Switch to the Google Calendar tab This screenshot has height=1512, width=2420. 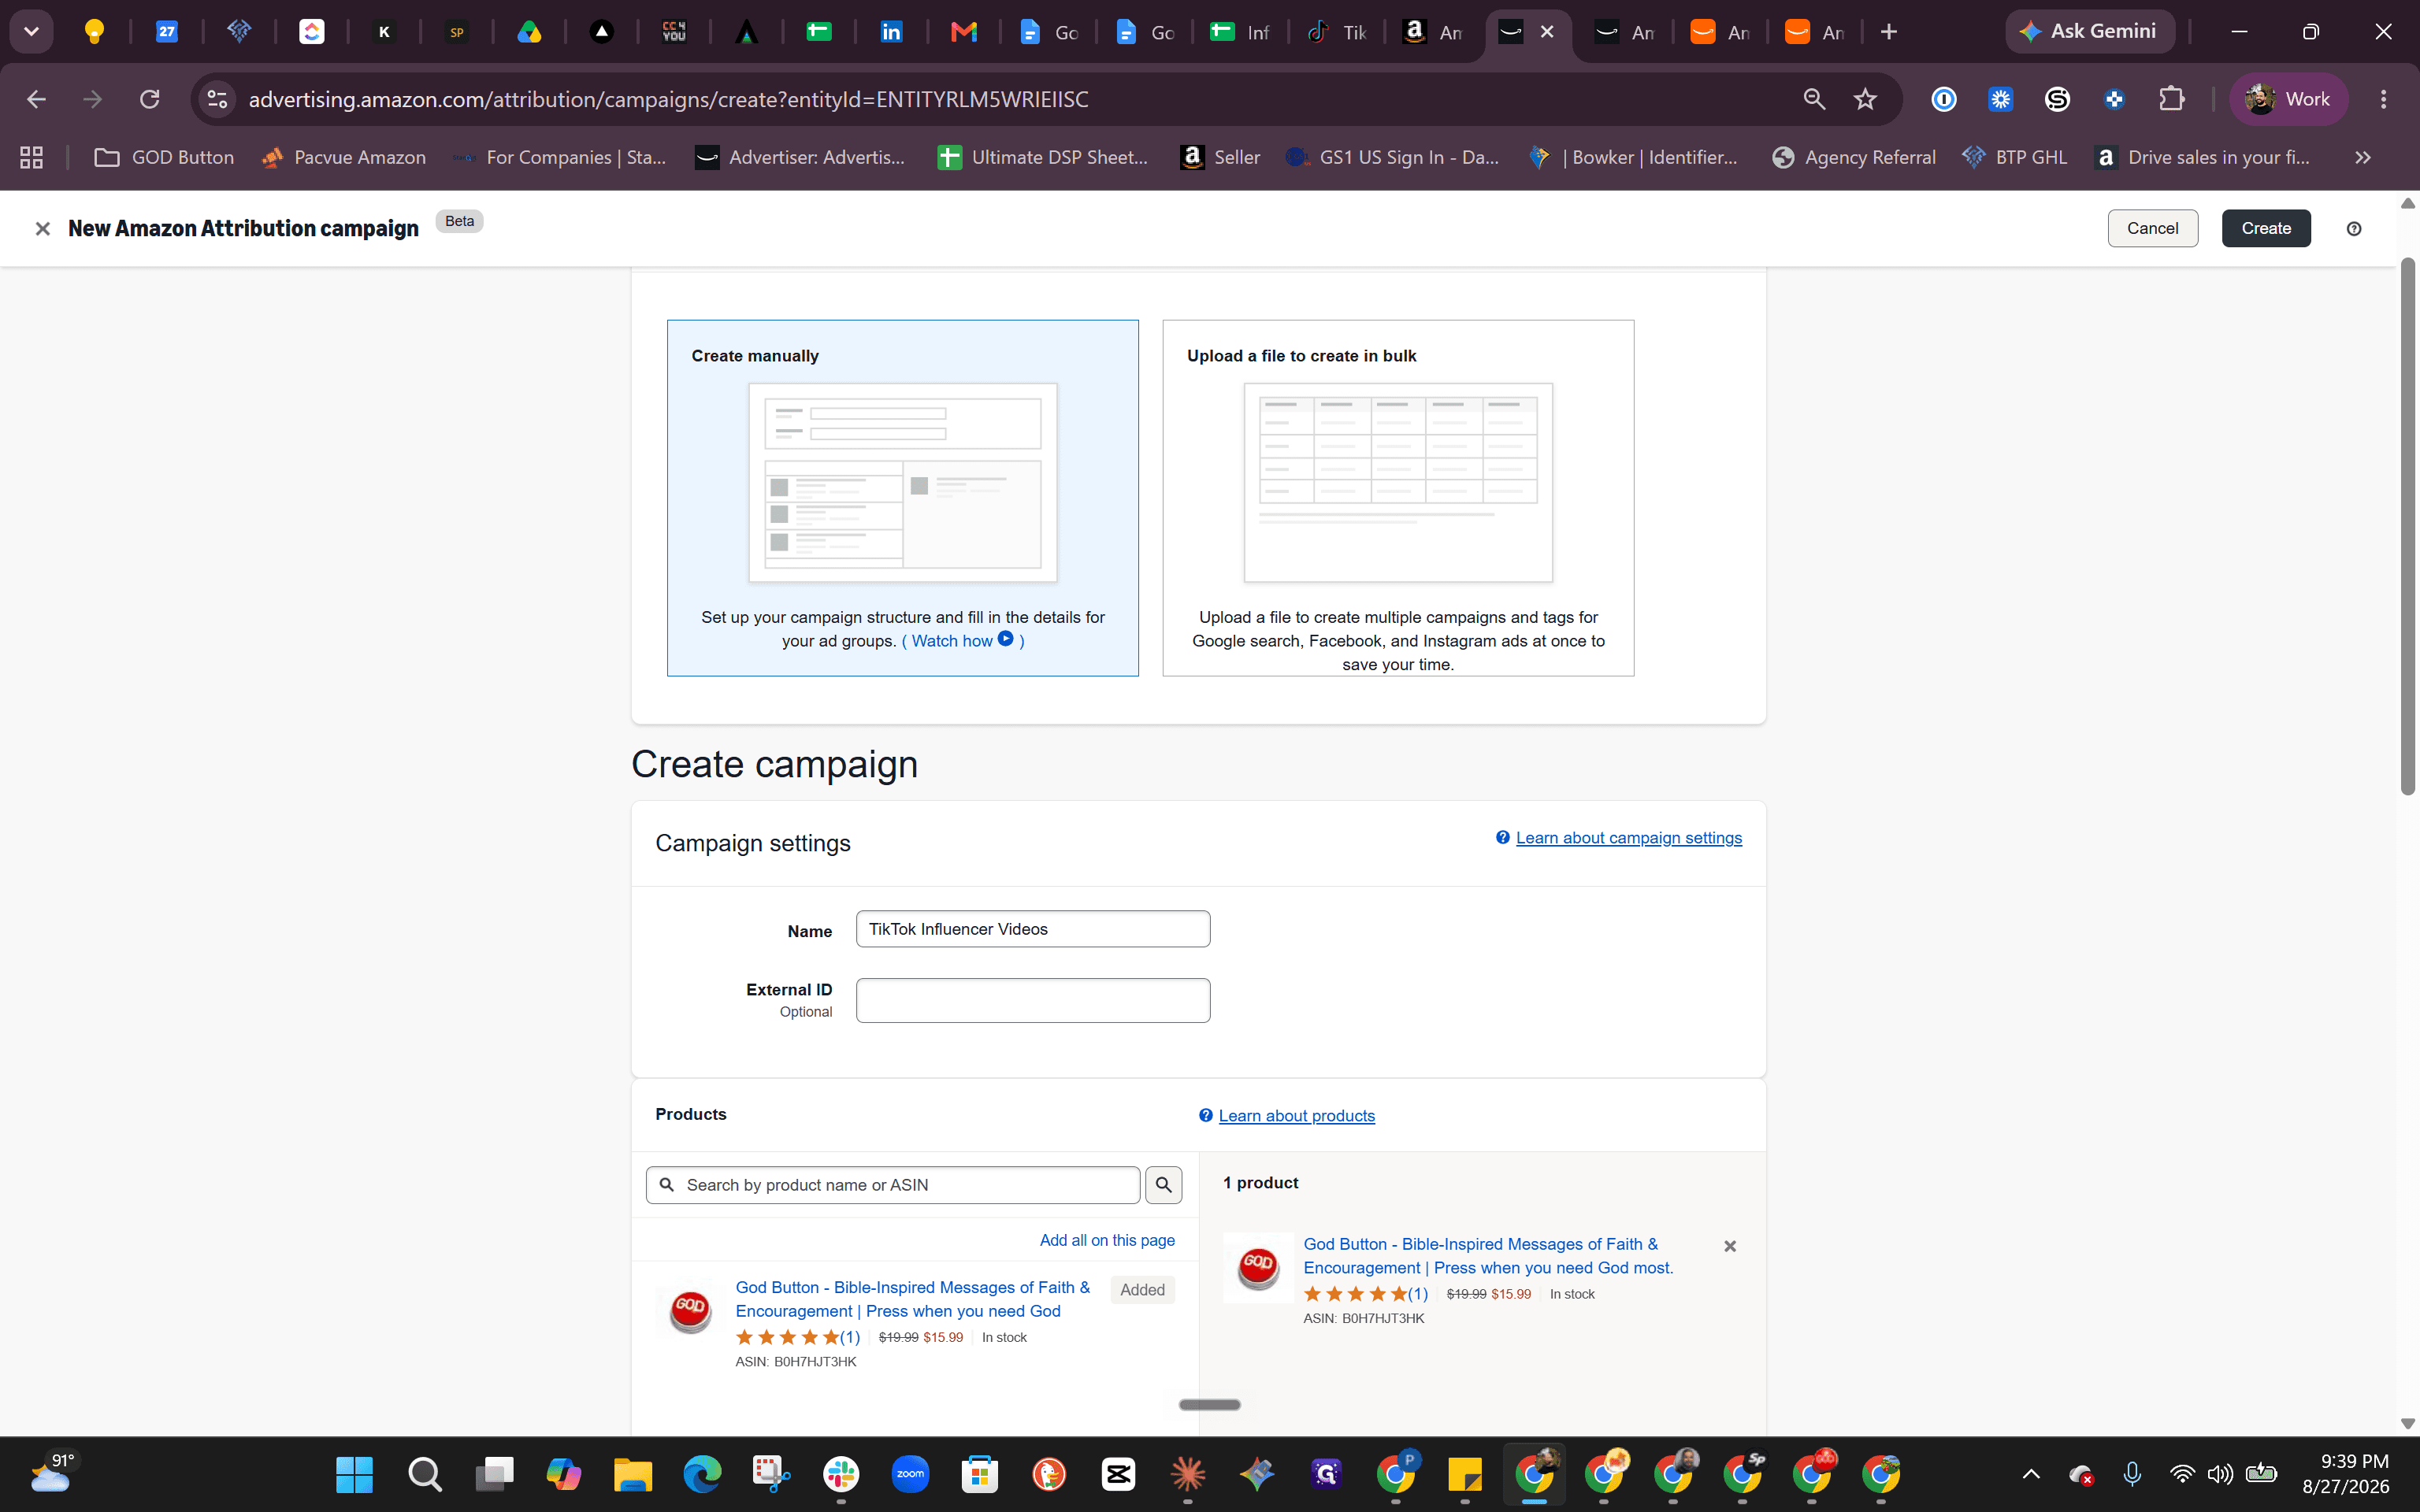167,32
